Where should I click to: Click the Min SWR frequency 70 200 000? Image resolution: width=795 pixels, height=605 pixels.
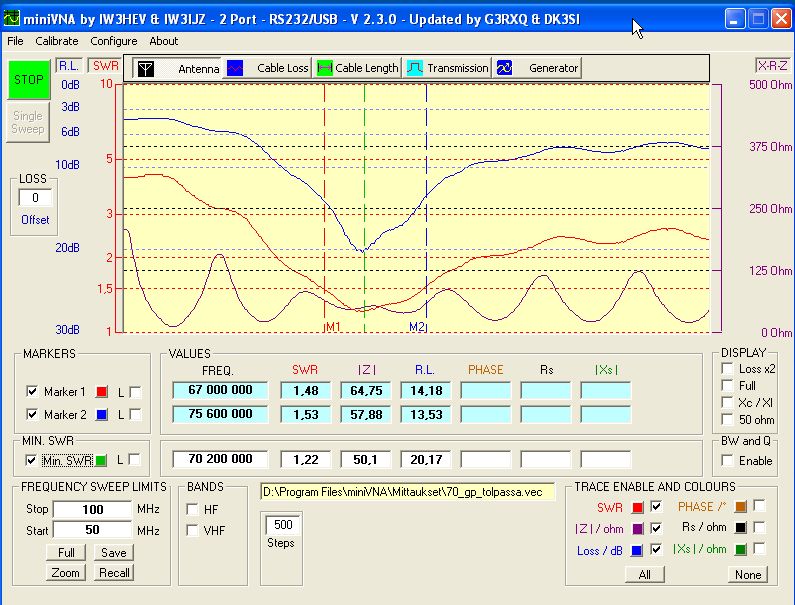tap(220, 459)
